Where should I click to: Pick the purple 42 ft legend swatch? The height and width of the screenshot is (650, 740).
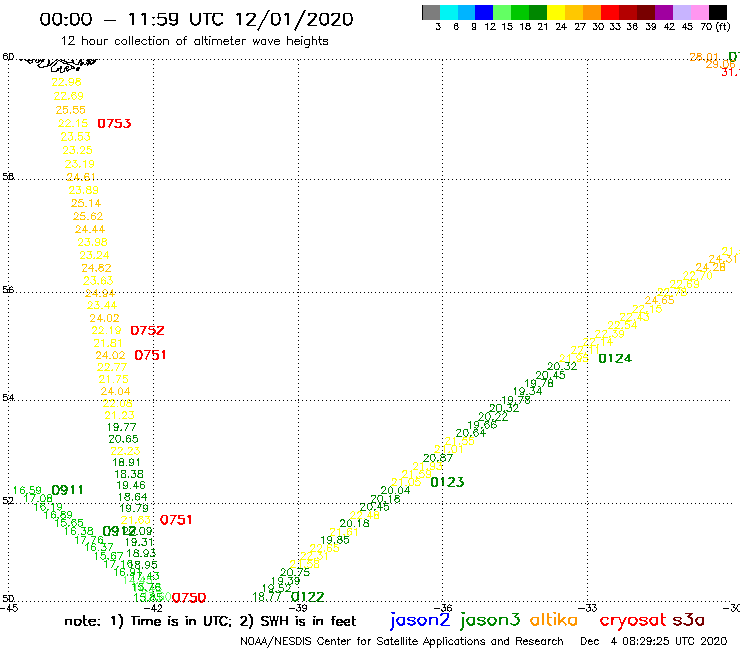click(x=664, y=12)
